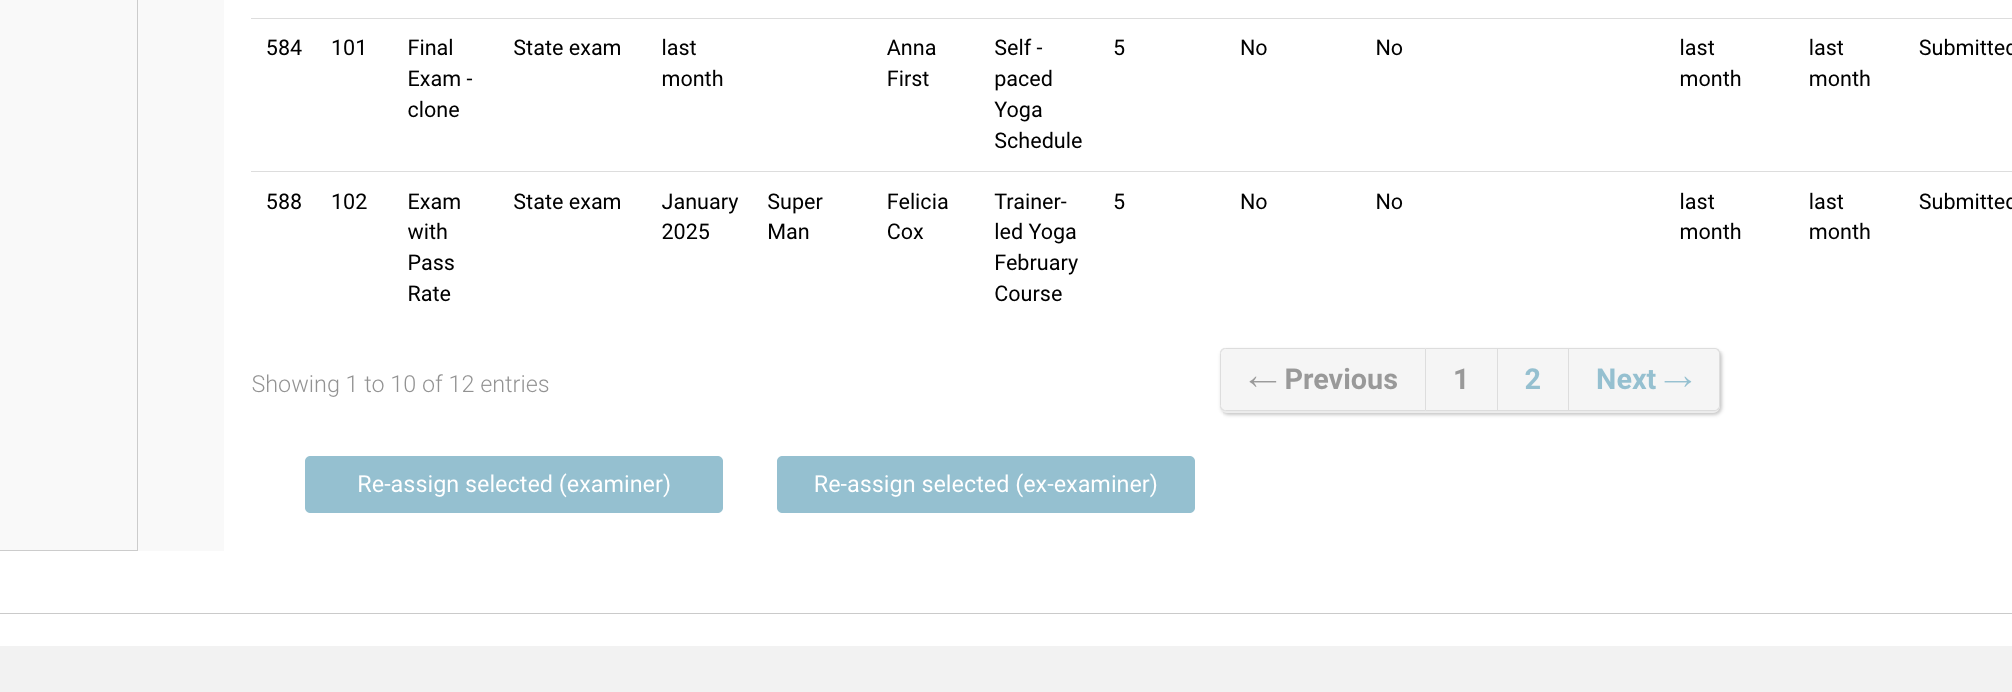Click the number 101 cell

348,48
